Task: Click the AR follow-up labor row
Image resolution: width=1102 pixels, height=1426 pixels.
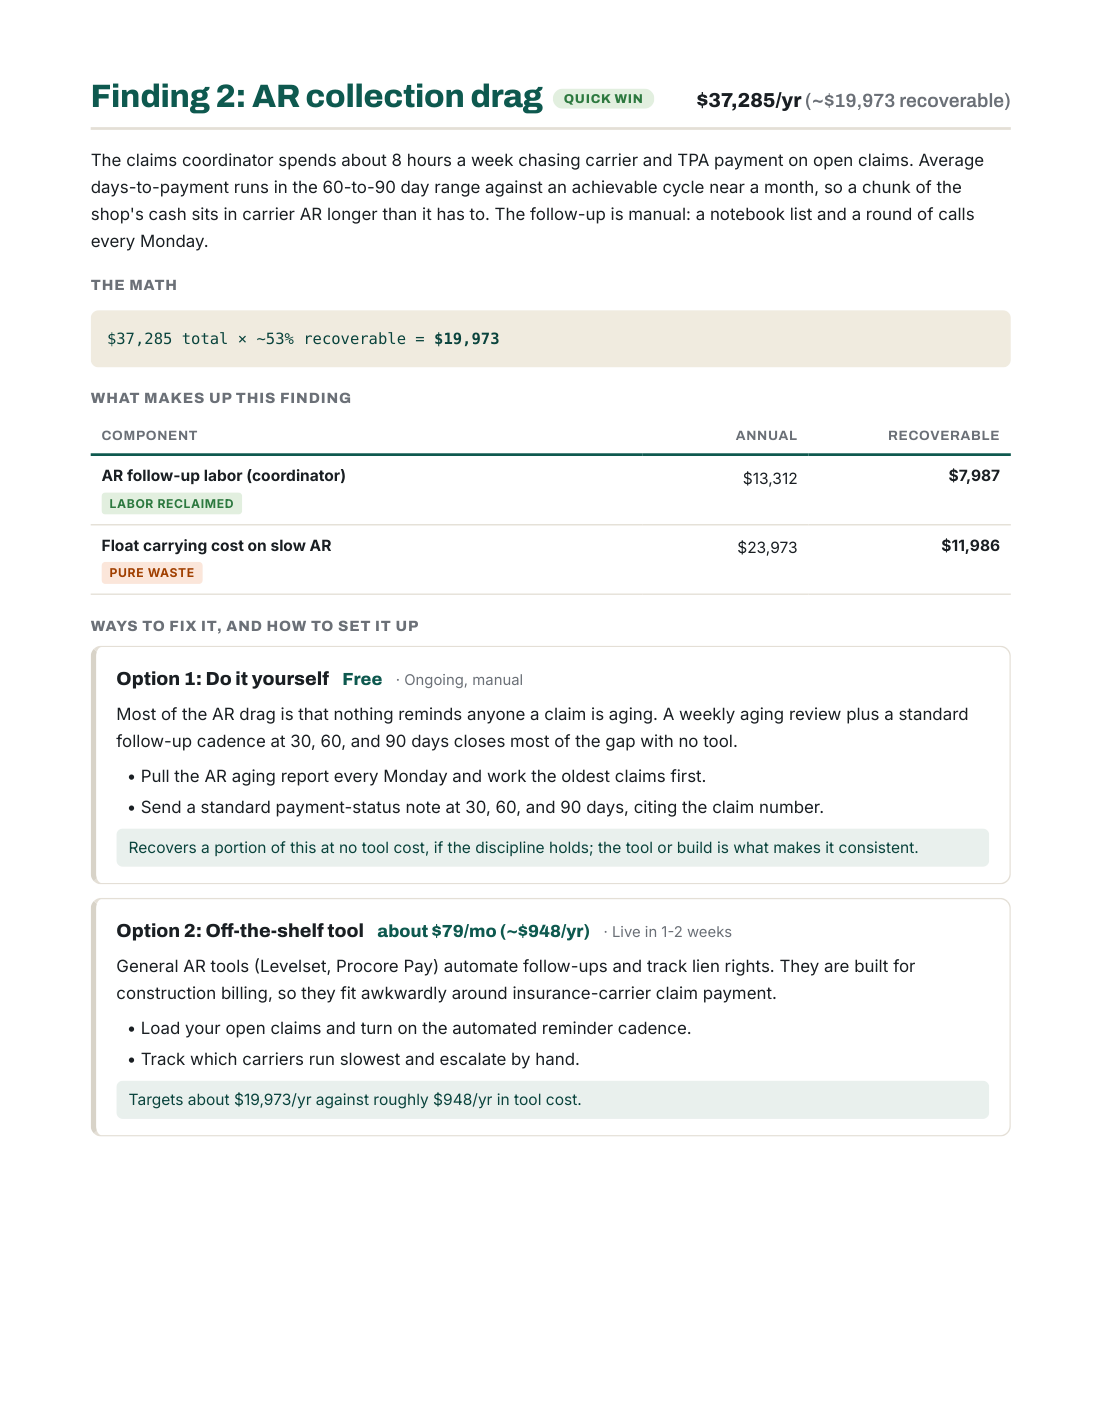Action: point(550,490)
